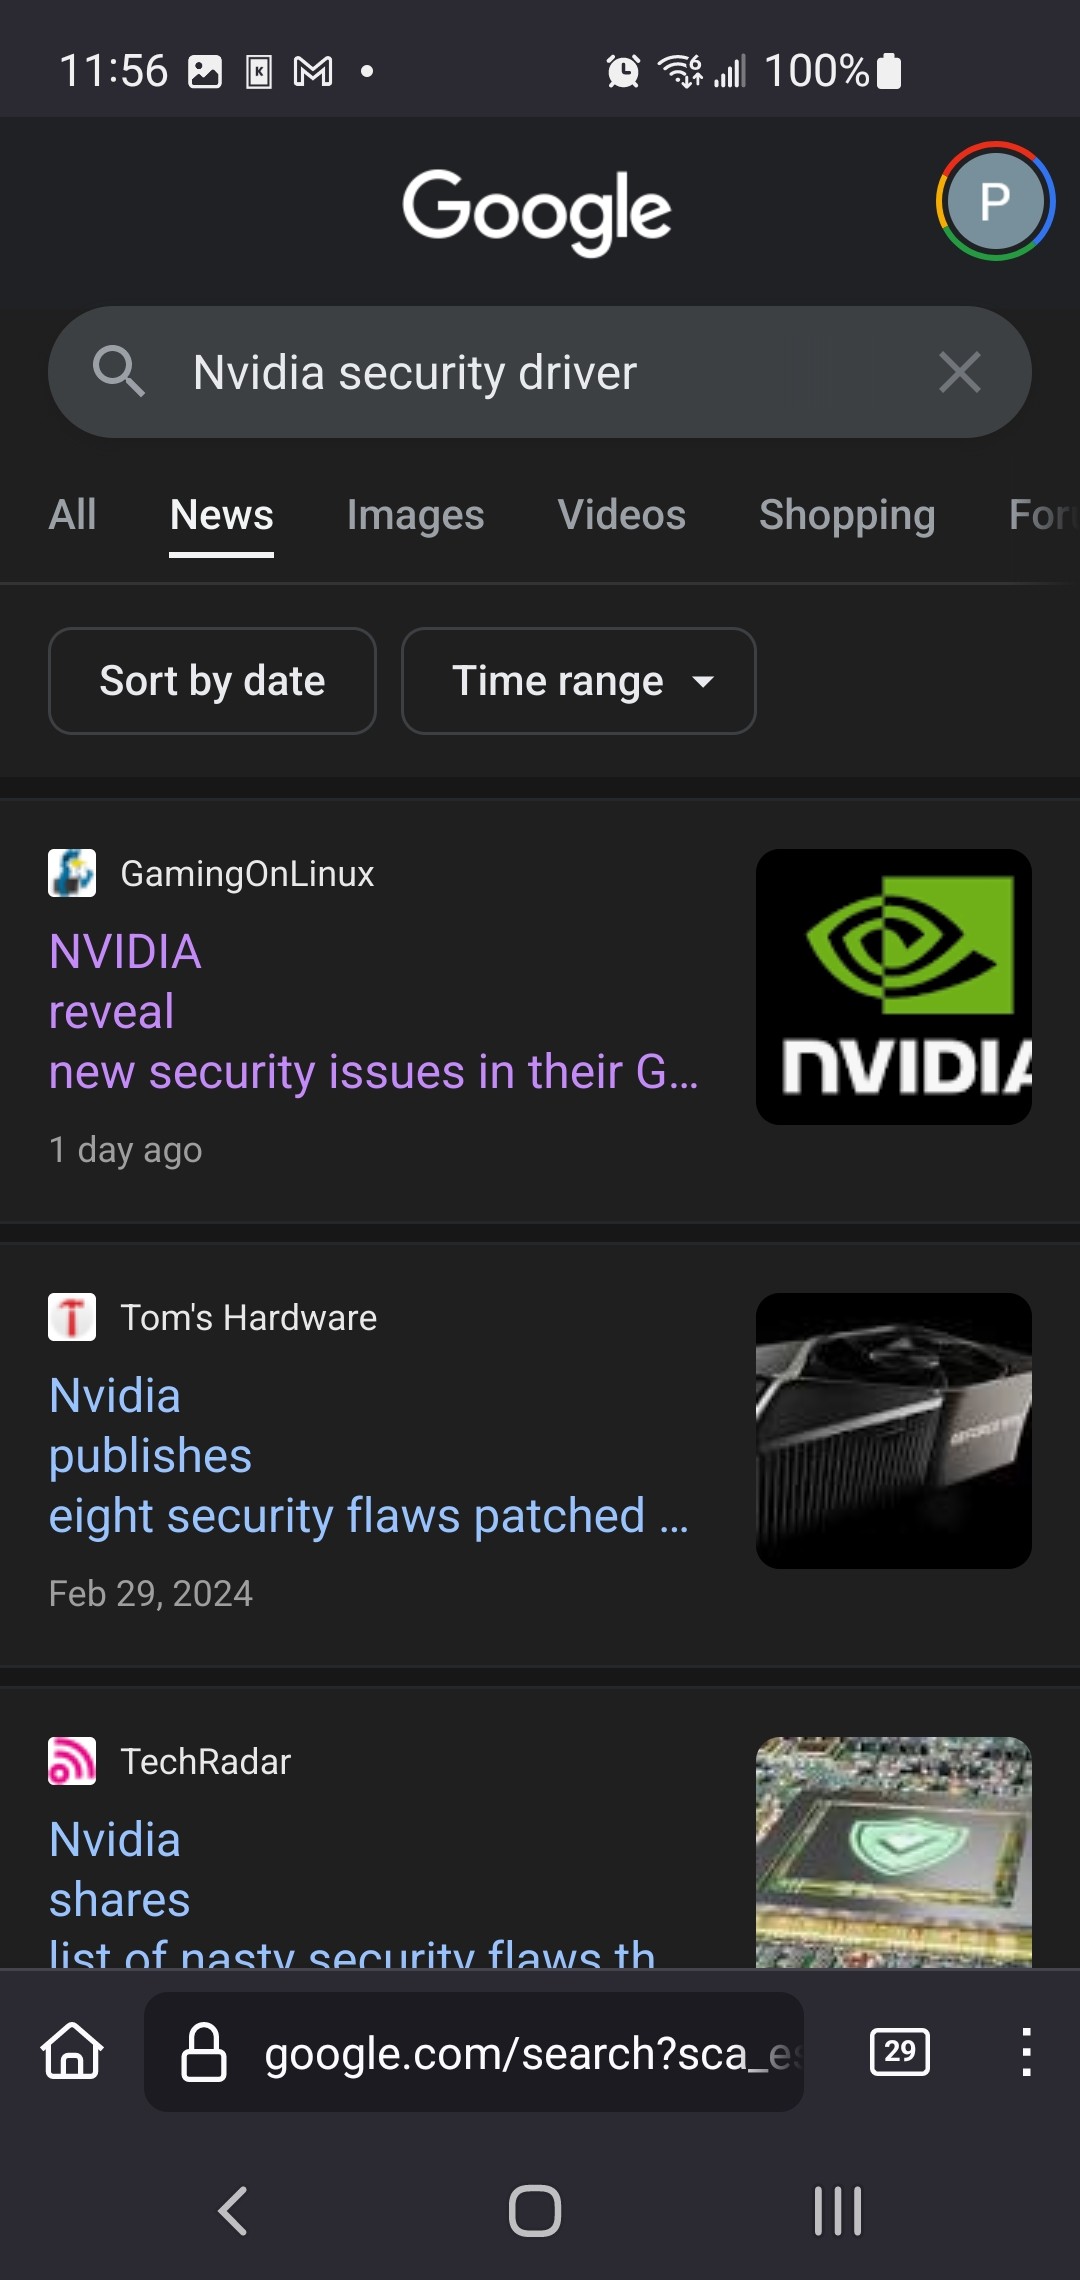The height and width of the screenshot is (2280, 1080).
Task: Switch to the Shopping tab
Action: [x=847, y=515]
